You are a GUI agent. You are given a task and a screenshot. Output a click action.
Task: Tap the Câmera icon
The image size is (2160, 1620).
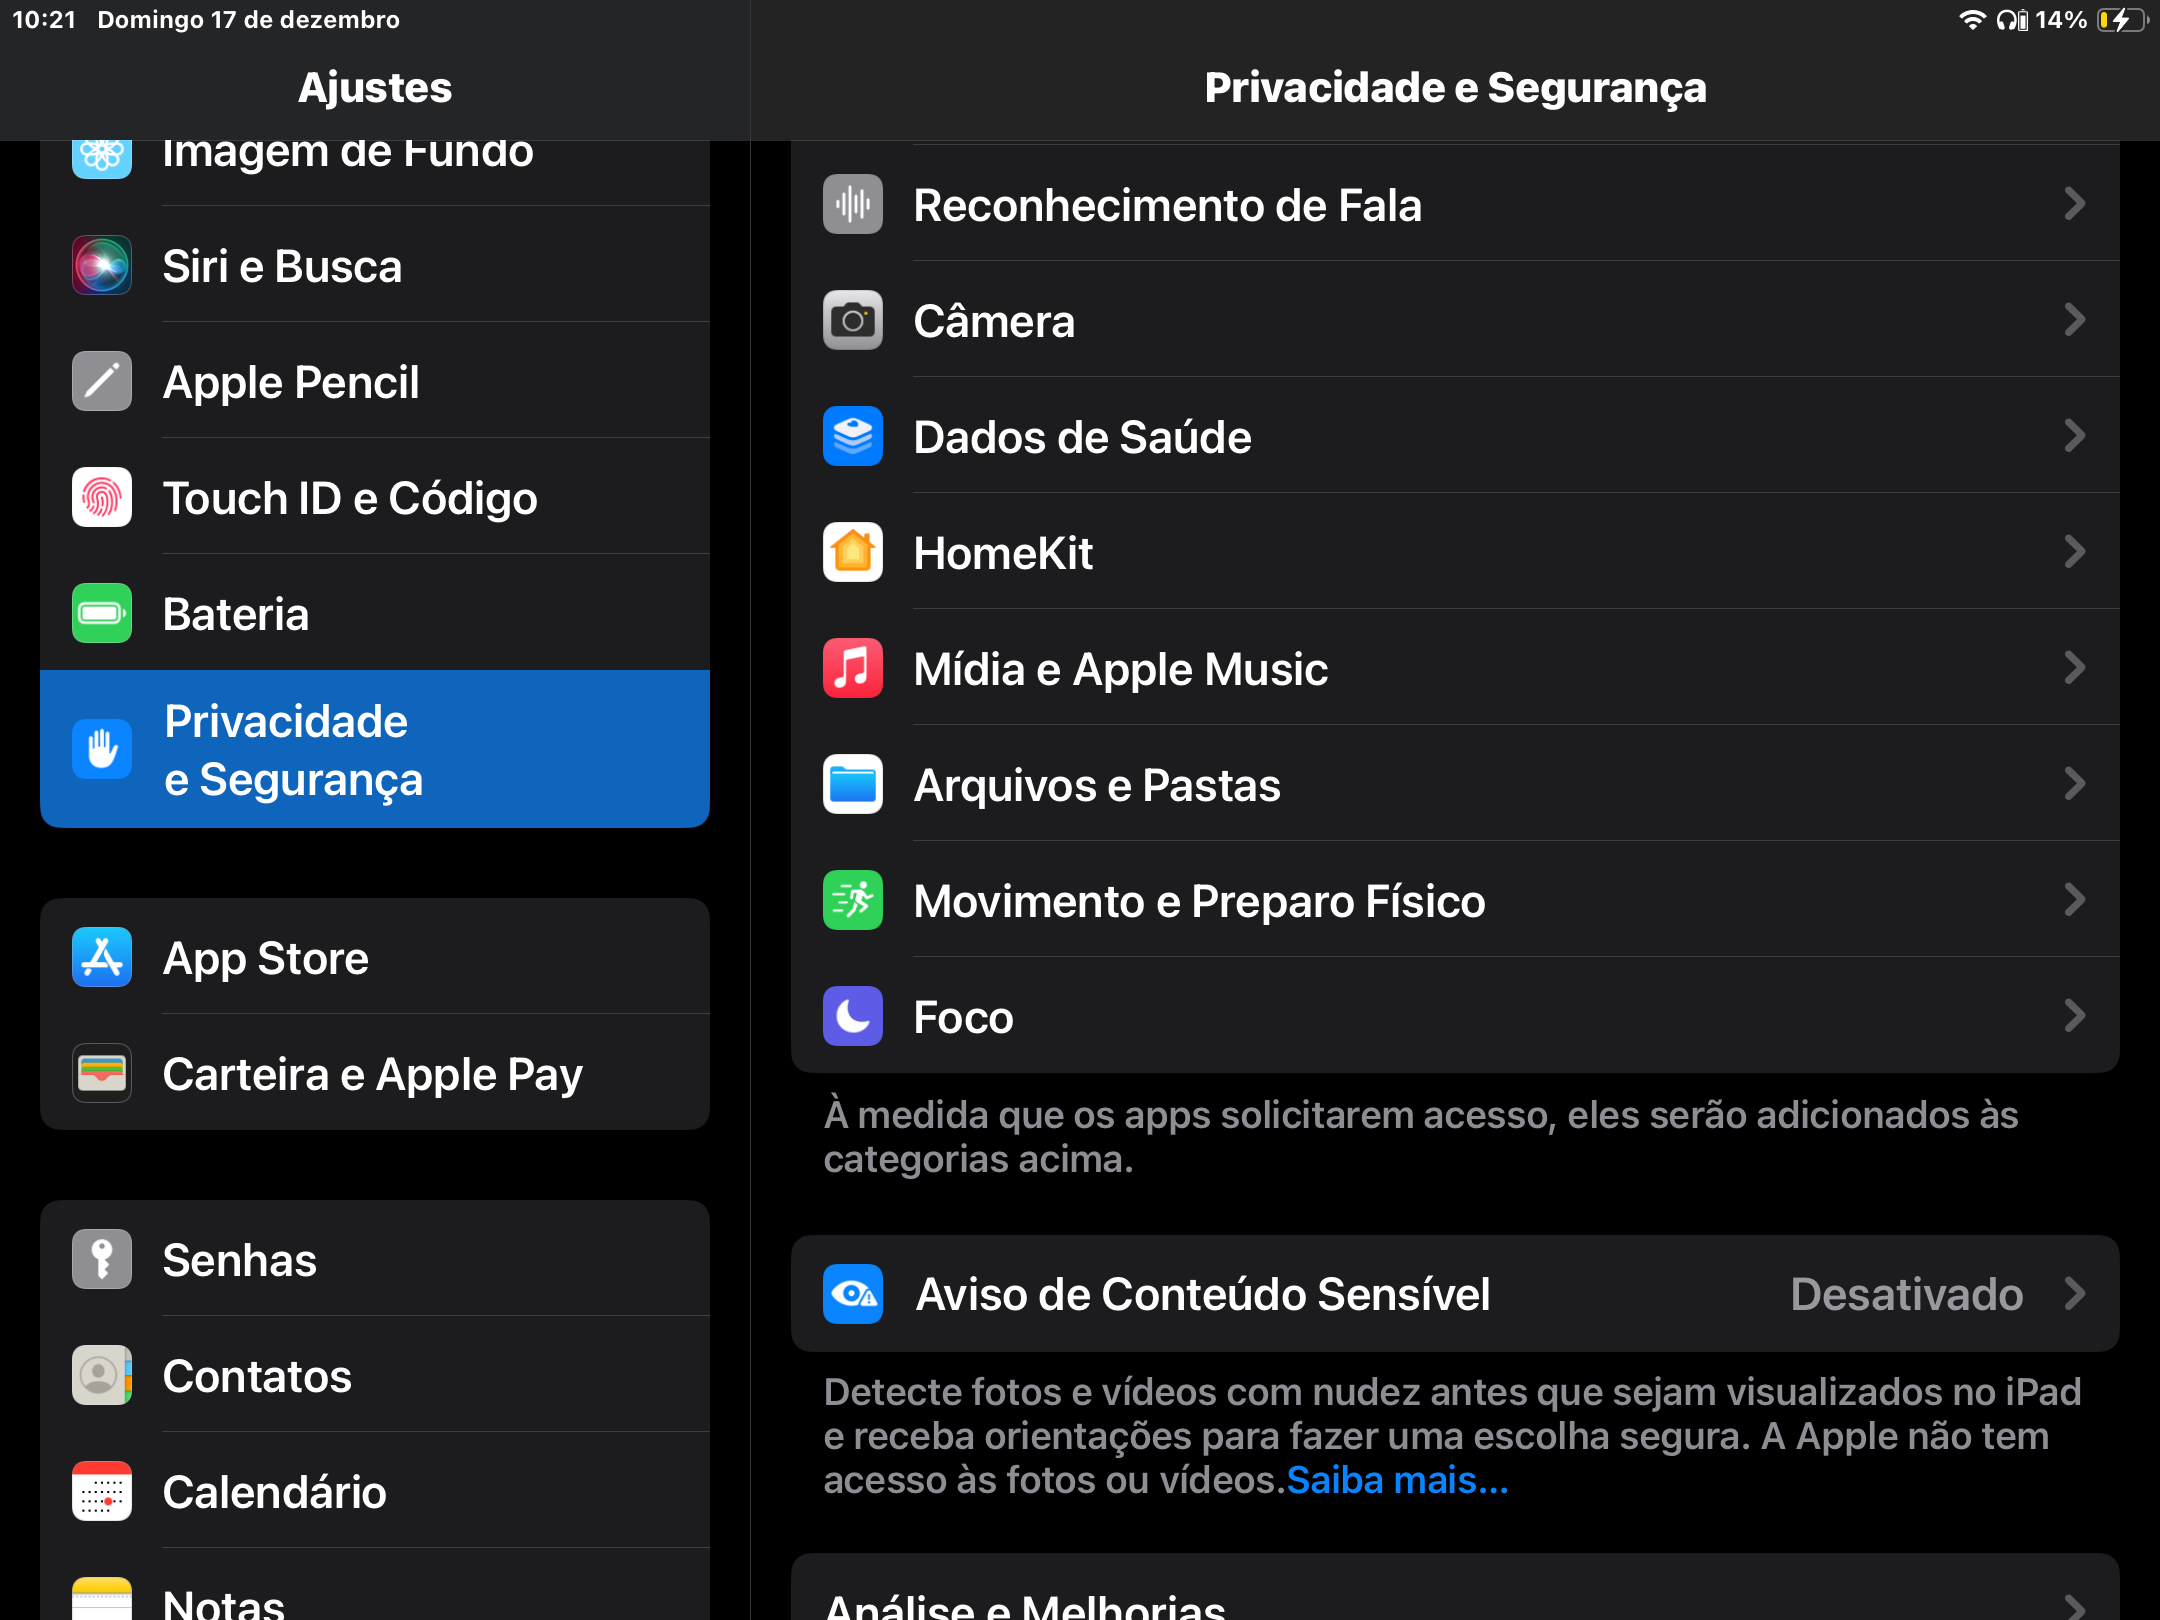tap(852, 320)
